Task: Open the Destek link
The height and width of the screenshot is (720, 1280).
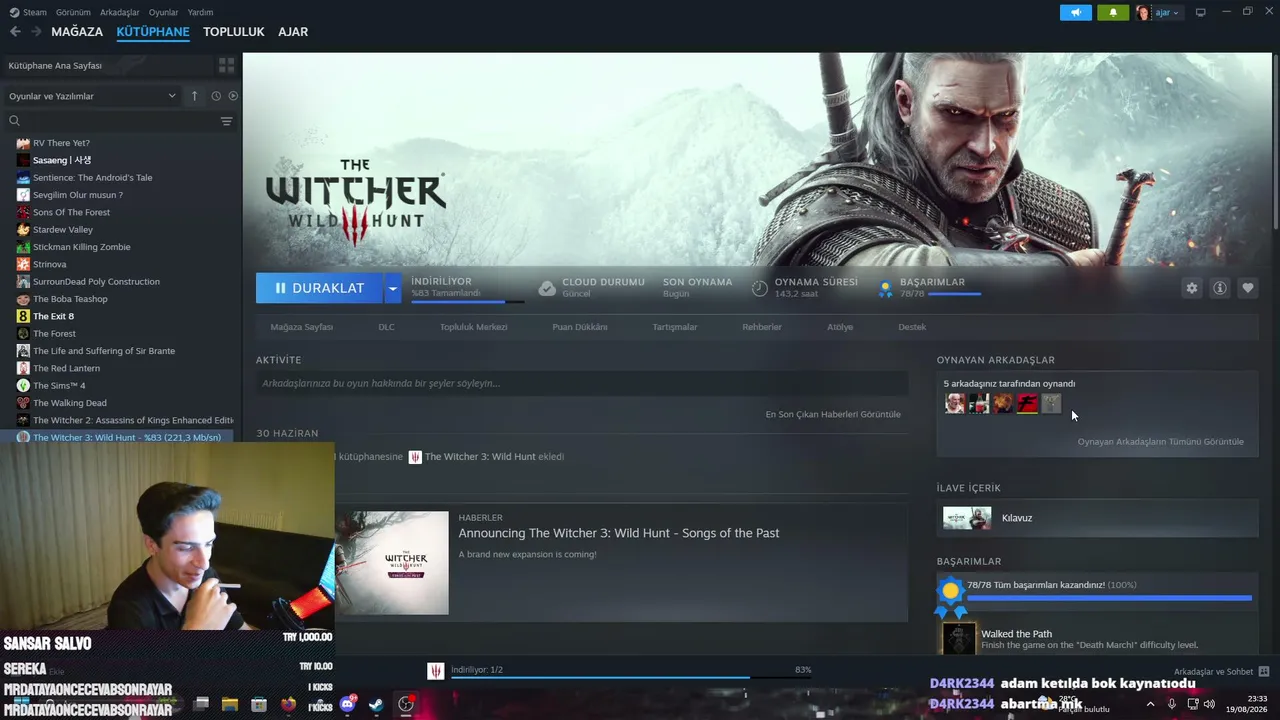Action: [x=912, y=327]
